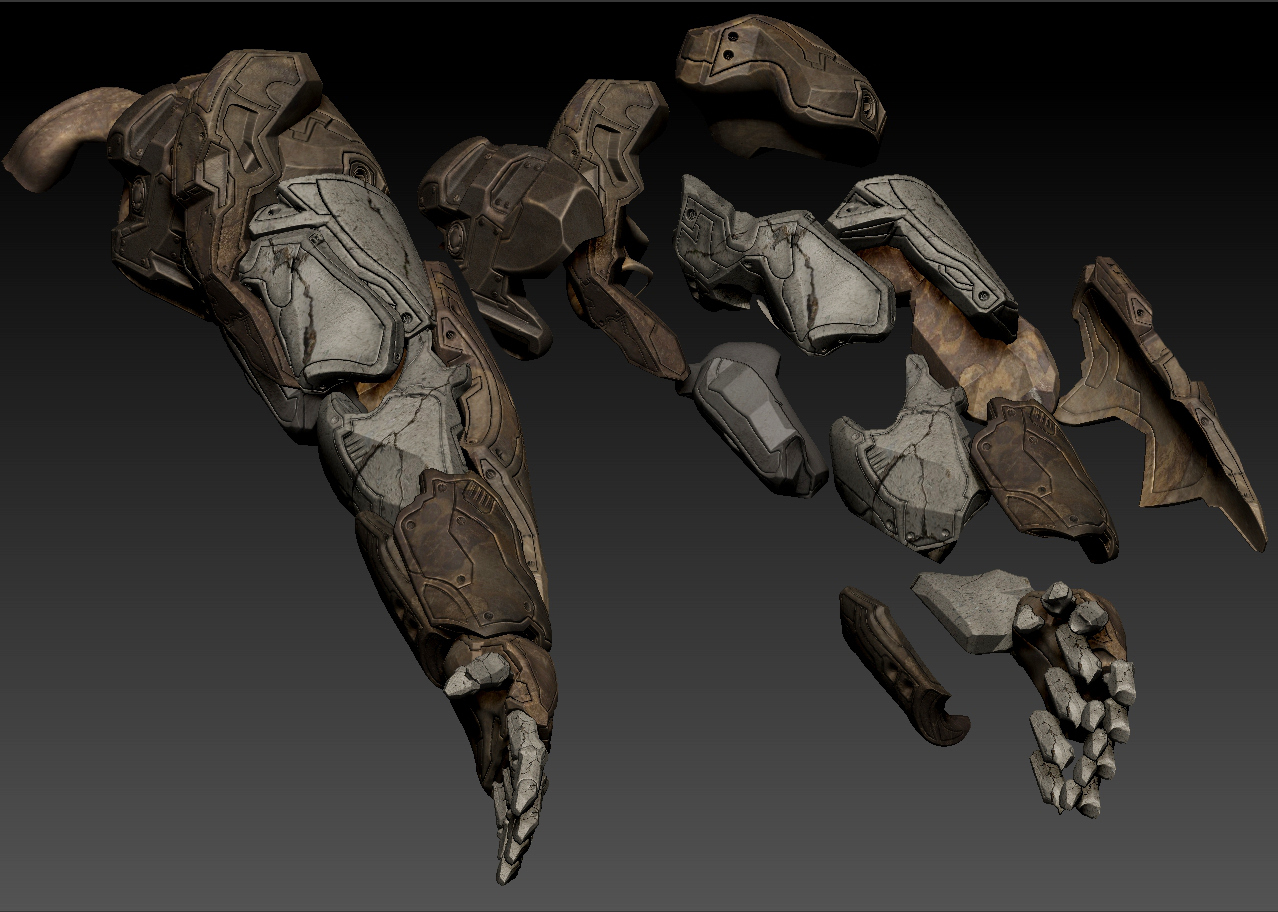This screenshot has width=1278, height=912.
Task: Pick the untextured smooth gray block piece
Action: pos(757,417)
